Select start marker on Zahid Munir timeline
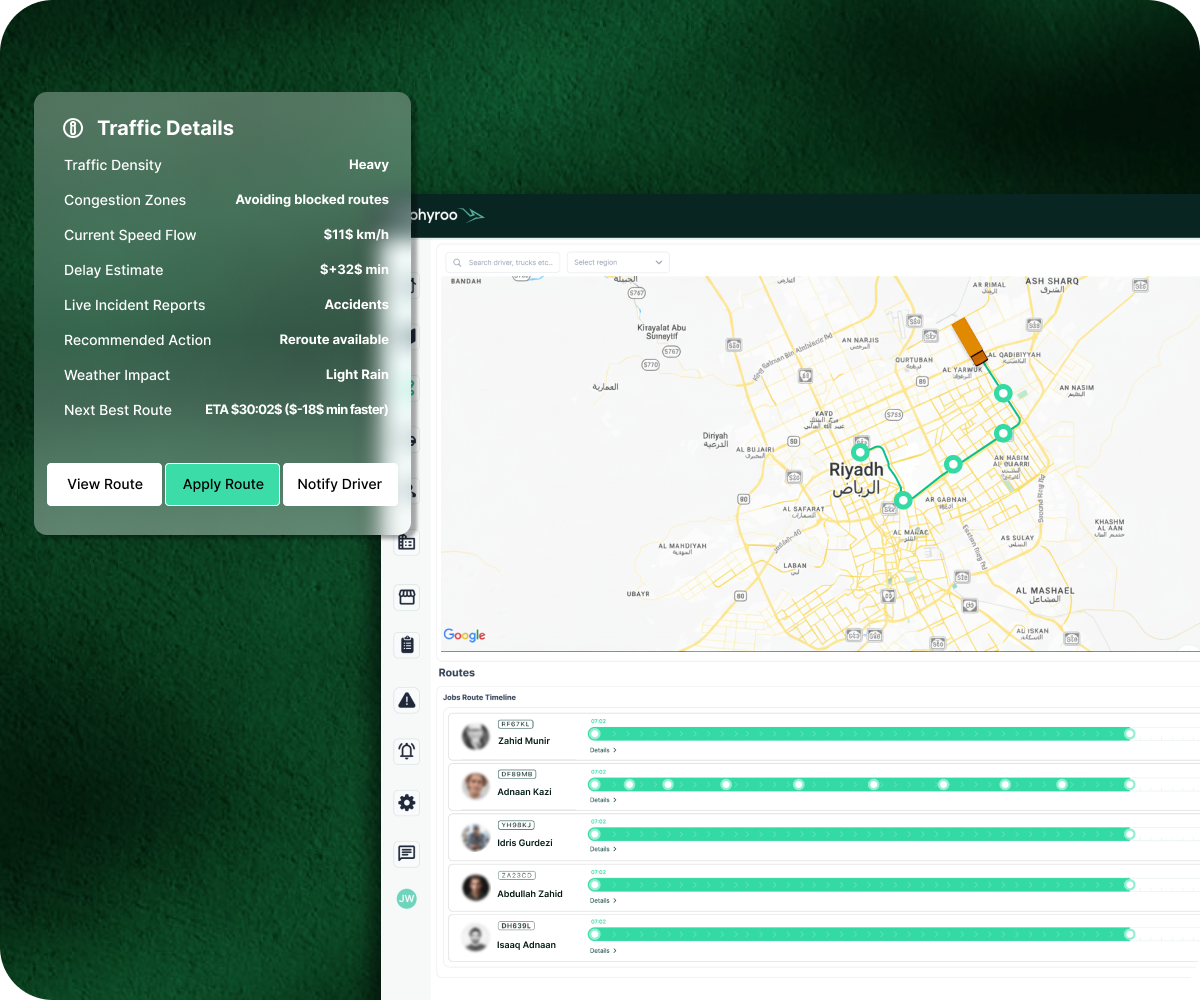The height and width of the screenshot is (1000, 1200). coord(595,734)
